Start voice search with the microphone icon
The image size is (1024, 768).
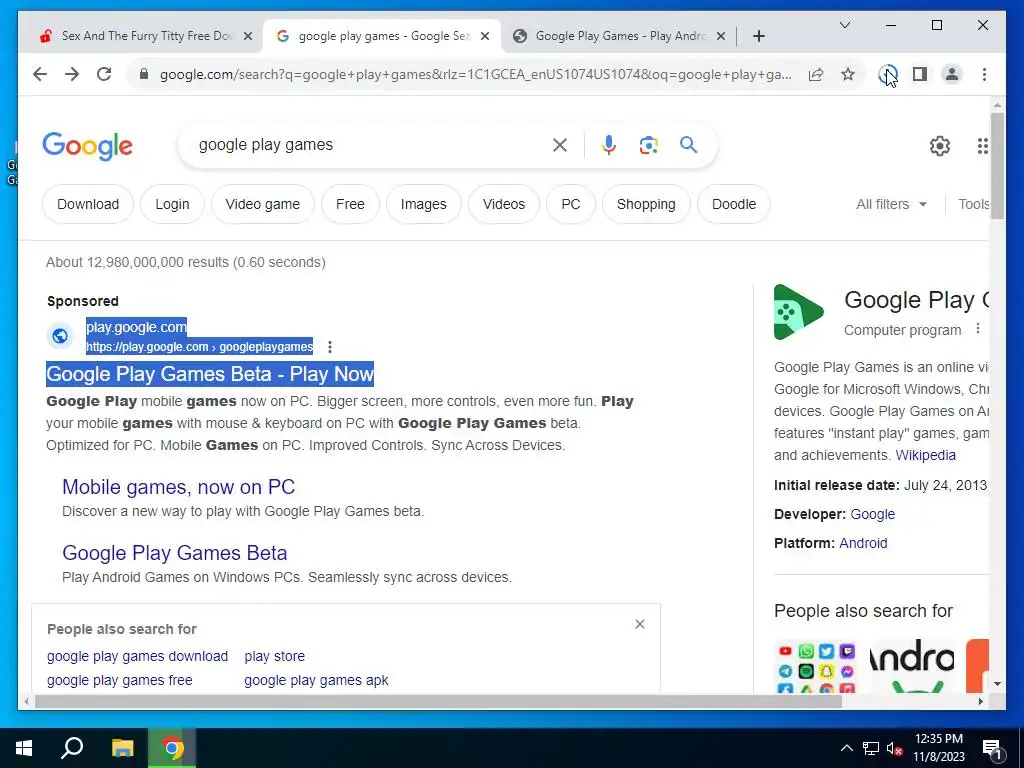click(609, 145)
